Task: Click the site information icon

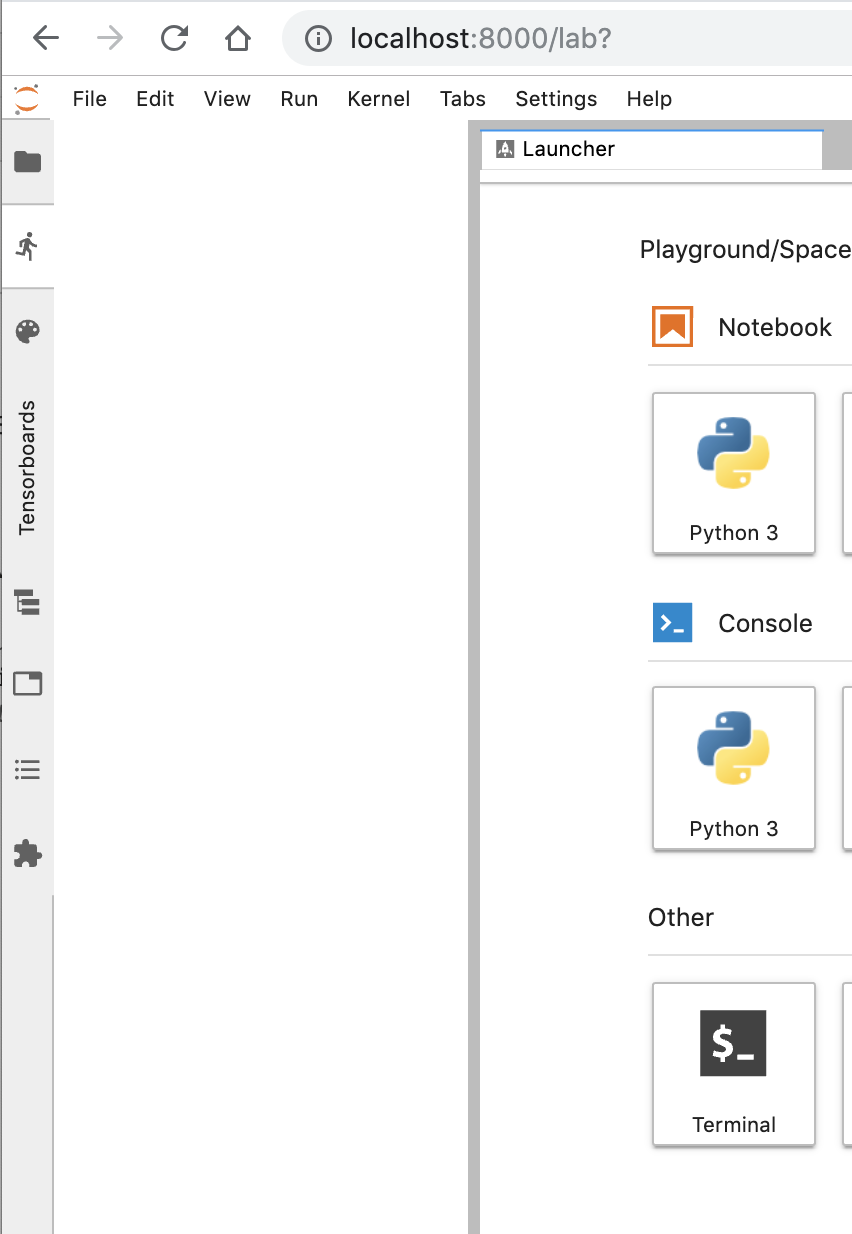Action: [318, 38]
